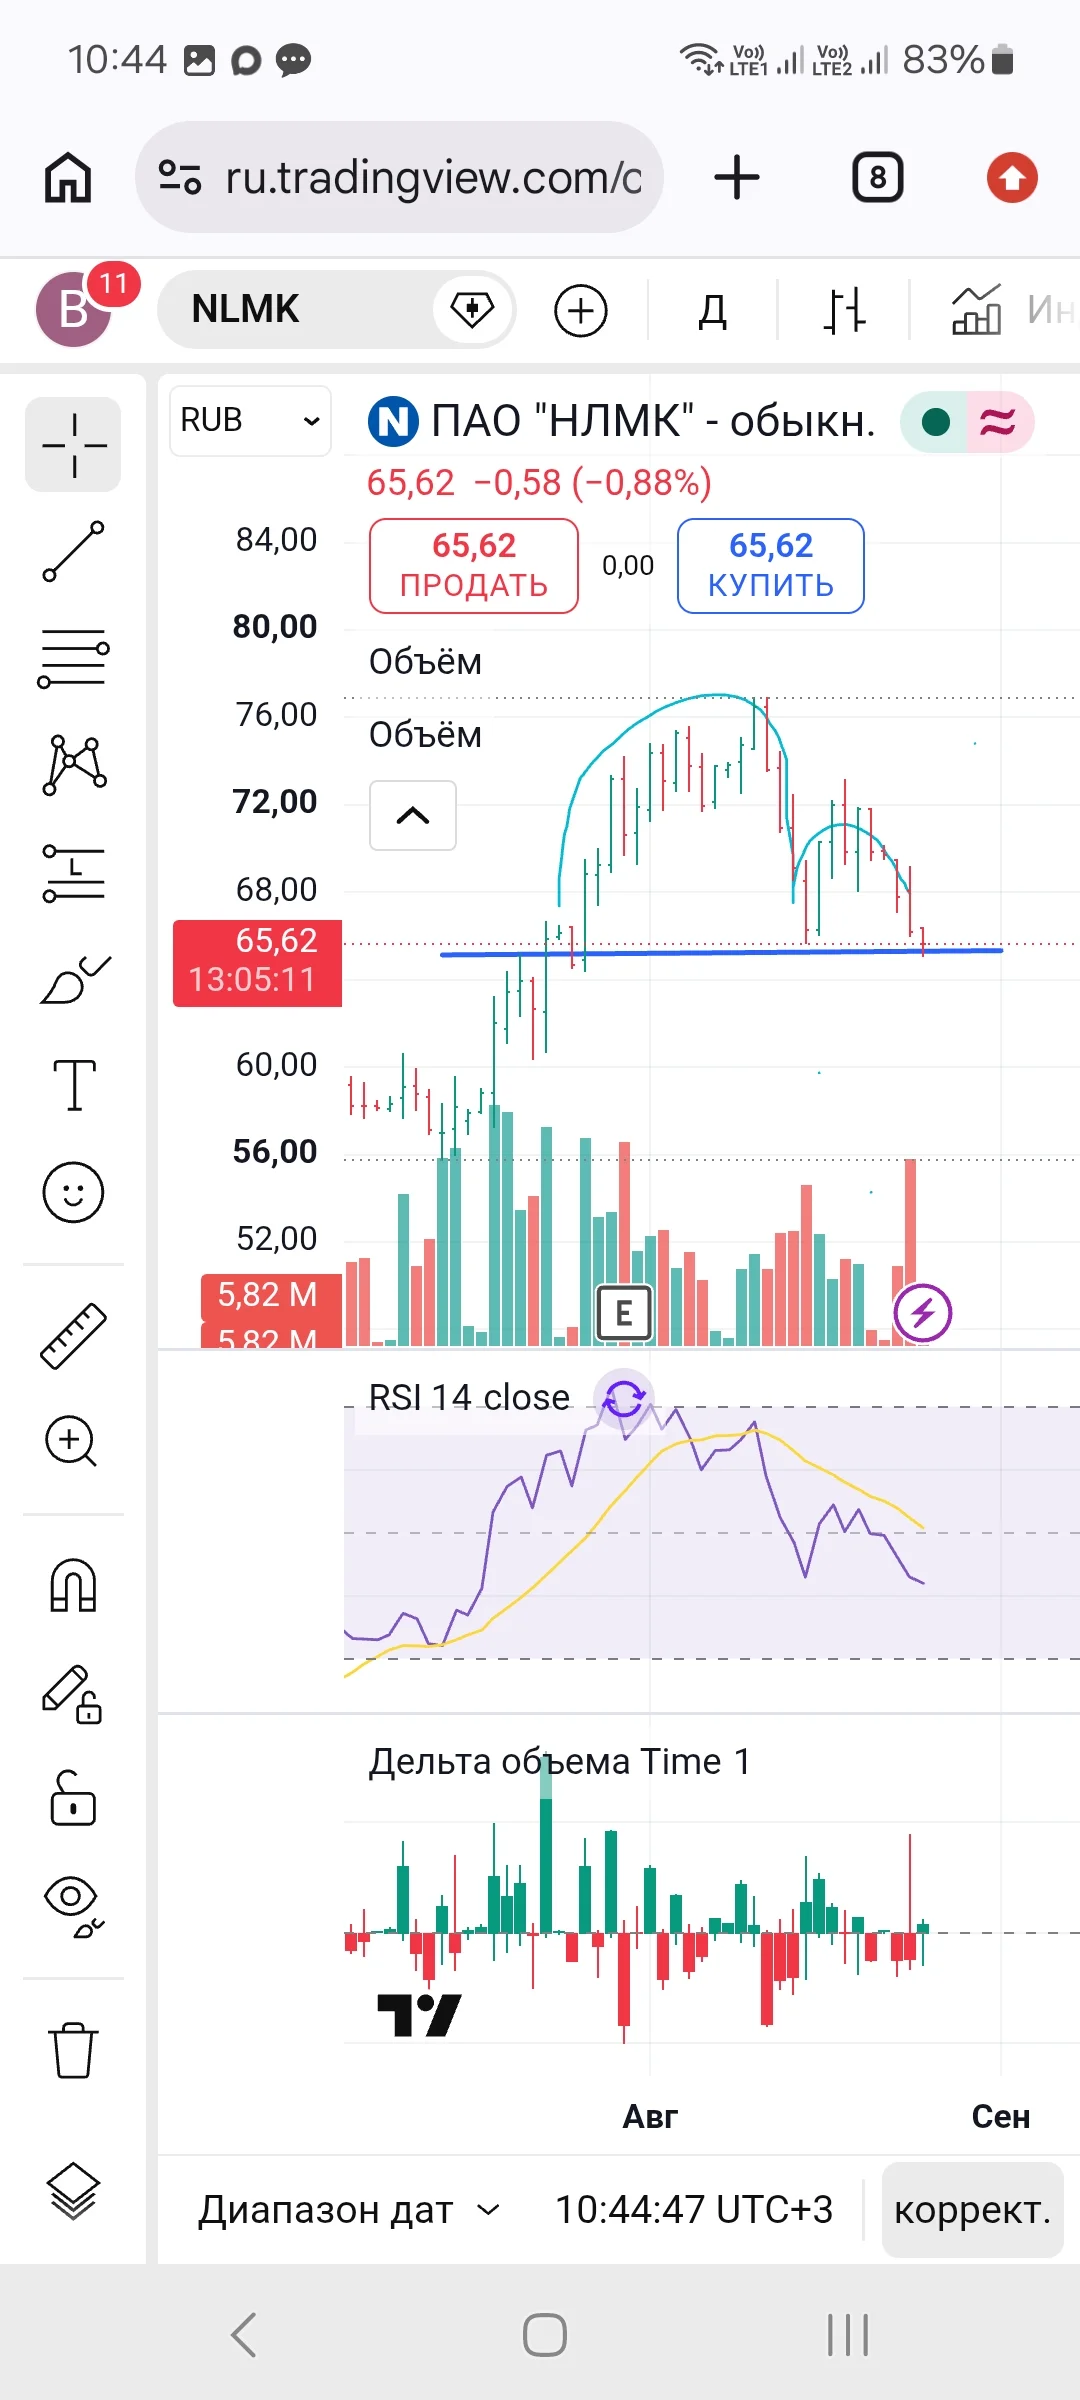The image size is (1080, 2400).
Task: Tap the diamond premium icon next to NLMK
Action: 472,309
